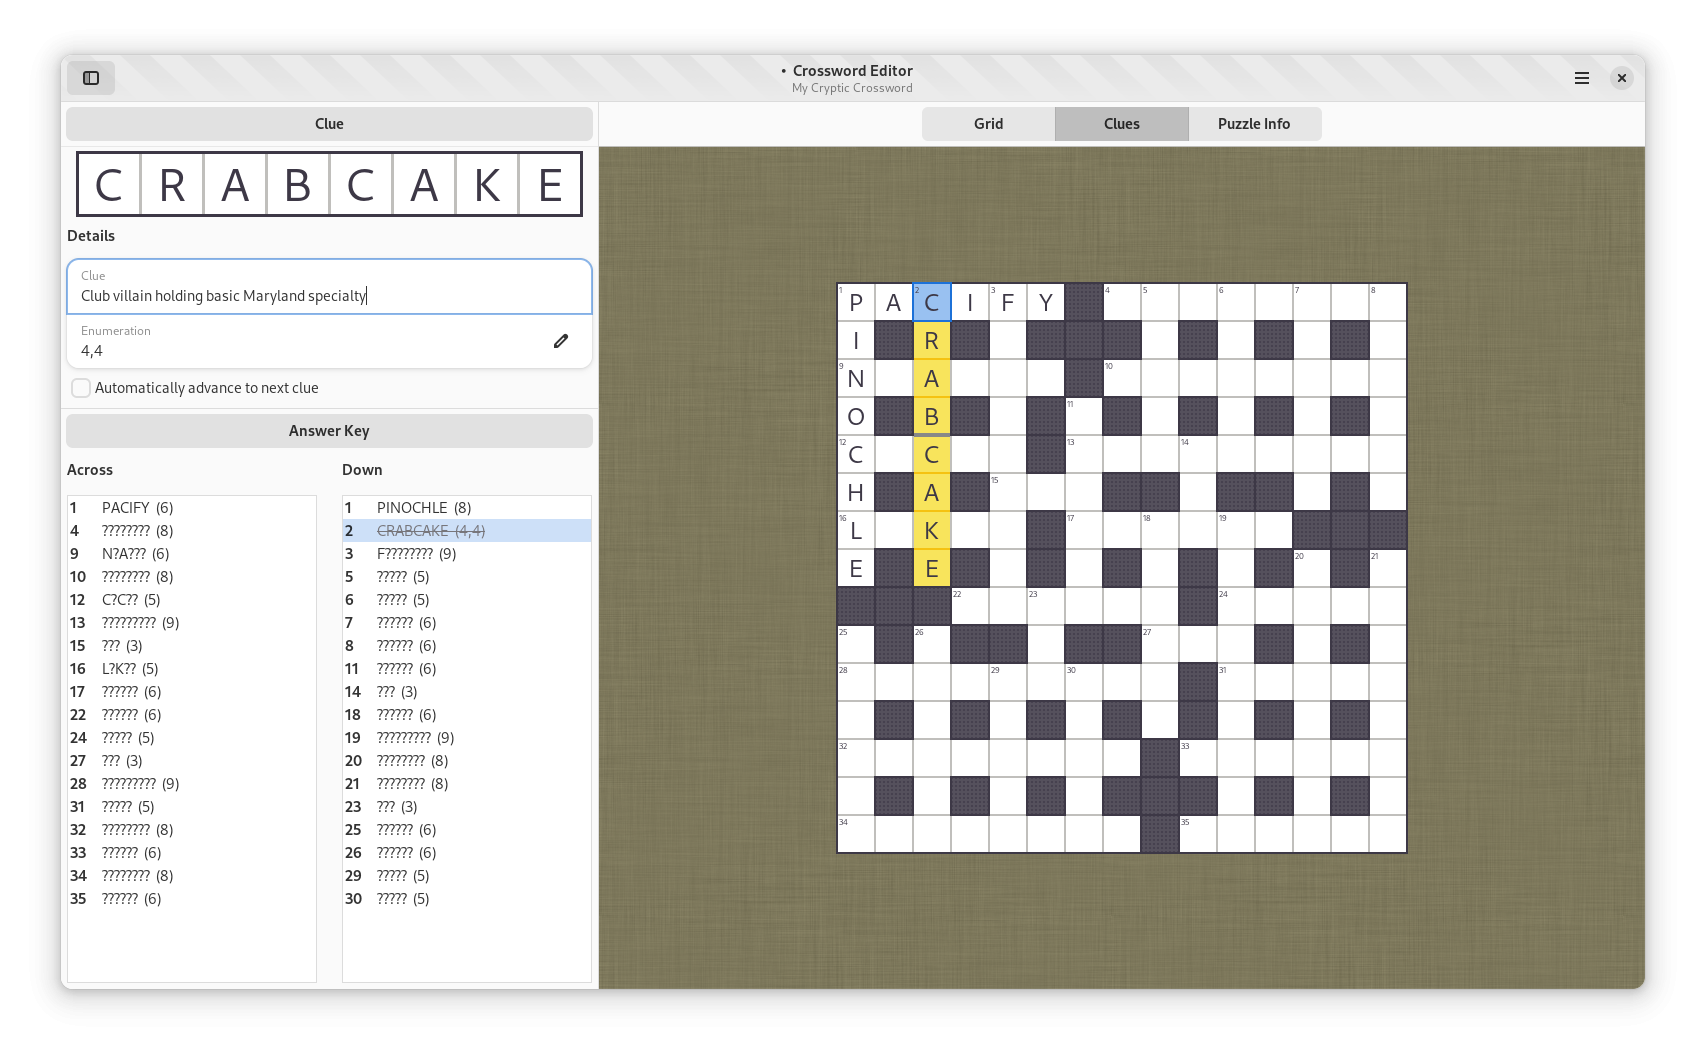Select 22 Across clue row

pyautogui.click(x=192, y=715)
